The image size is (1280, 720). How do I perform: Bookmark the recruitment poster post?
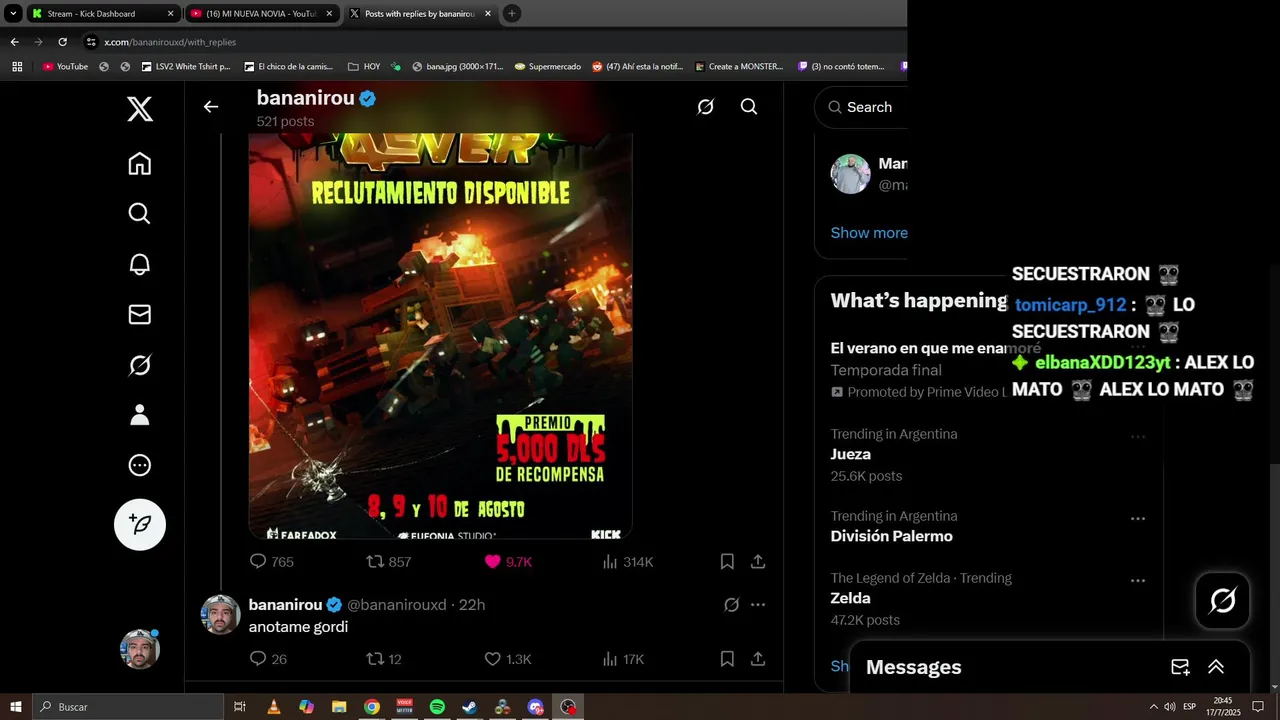pos(727,562)
